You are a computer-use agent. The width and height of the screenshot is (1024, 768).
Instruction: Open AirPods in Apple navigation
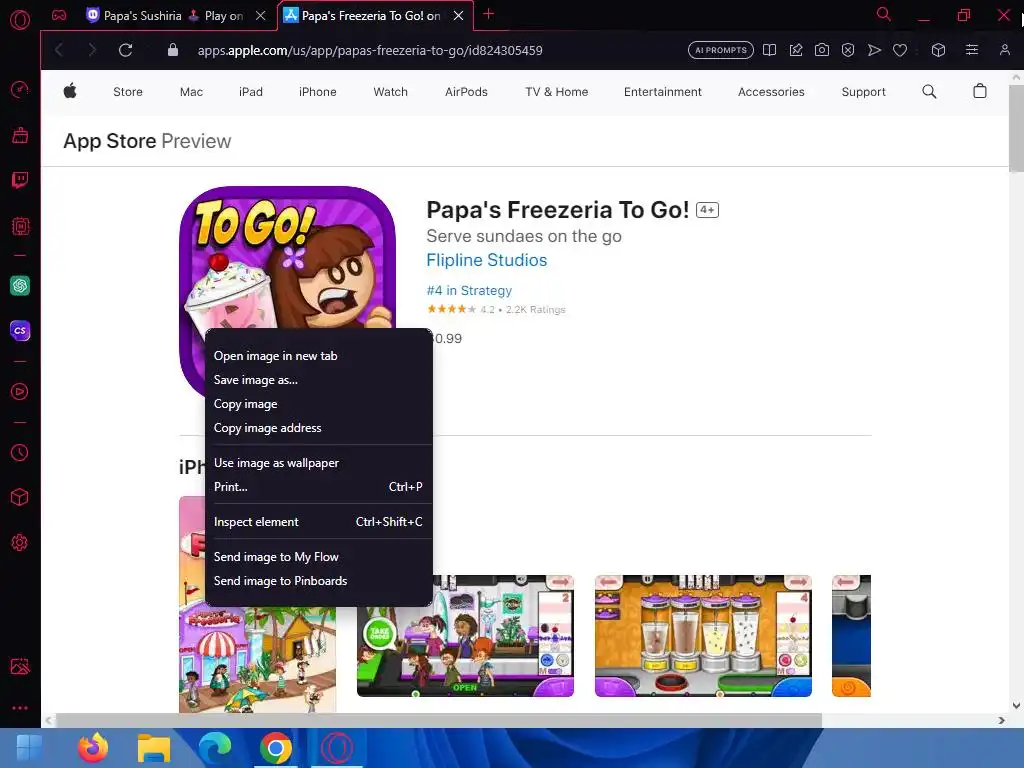coord(466,92)
